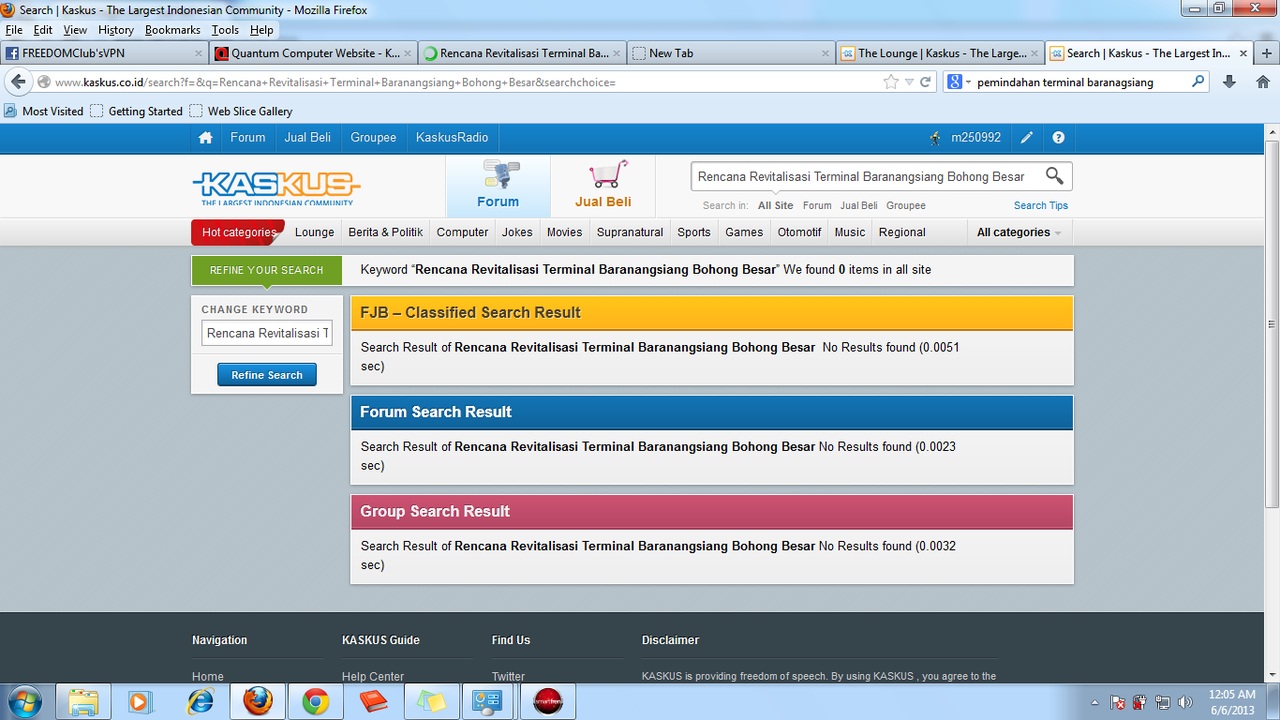Launch Windows Media Player from taskbar
This screenshot has height=720, width=1280.
[x=141, y=702]
